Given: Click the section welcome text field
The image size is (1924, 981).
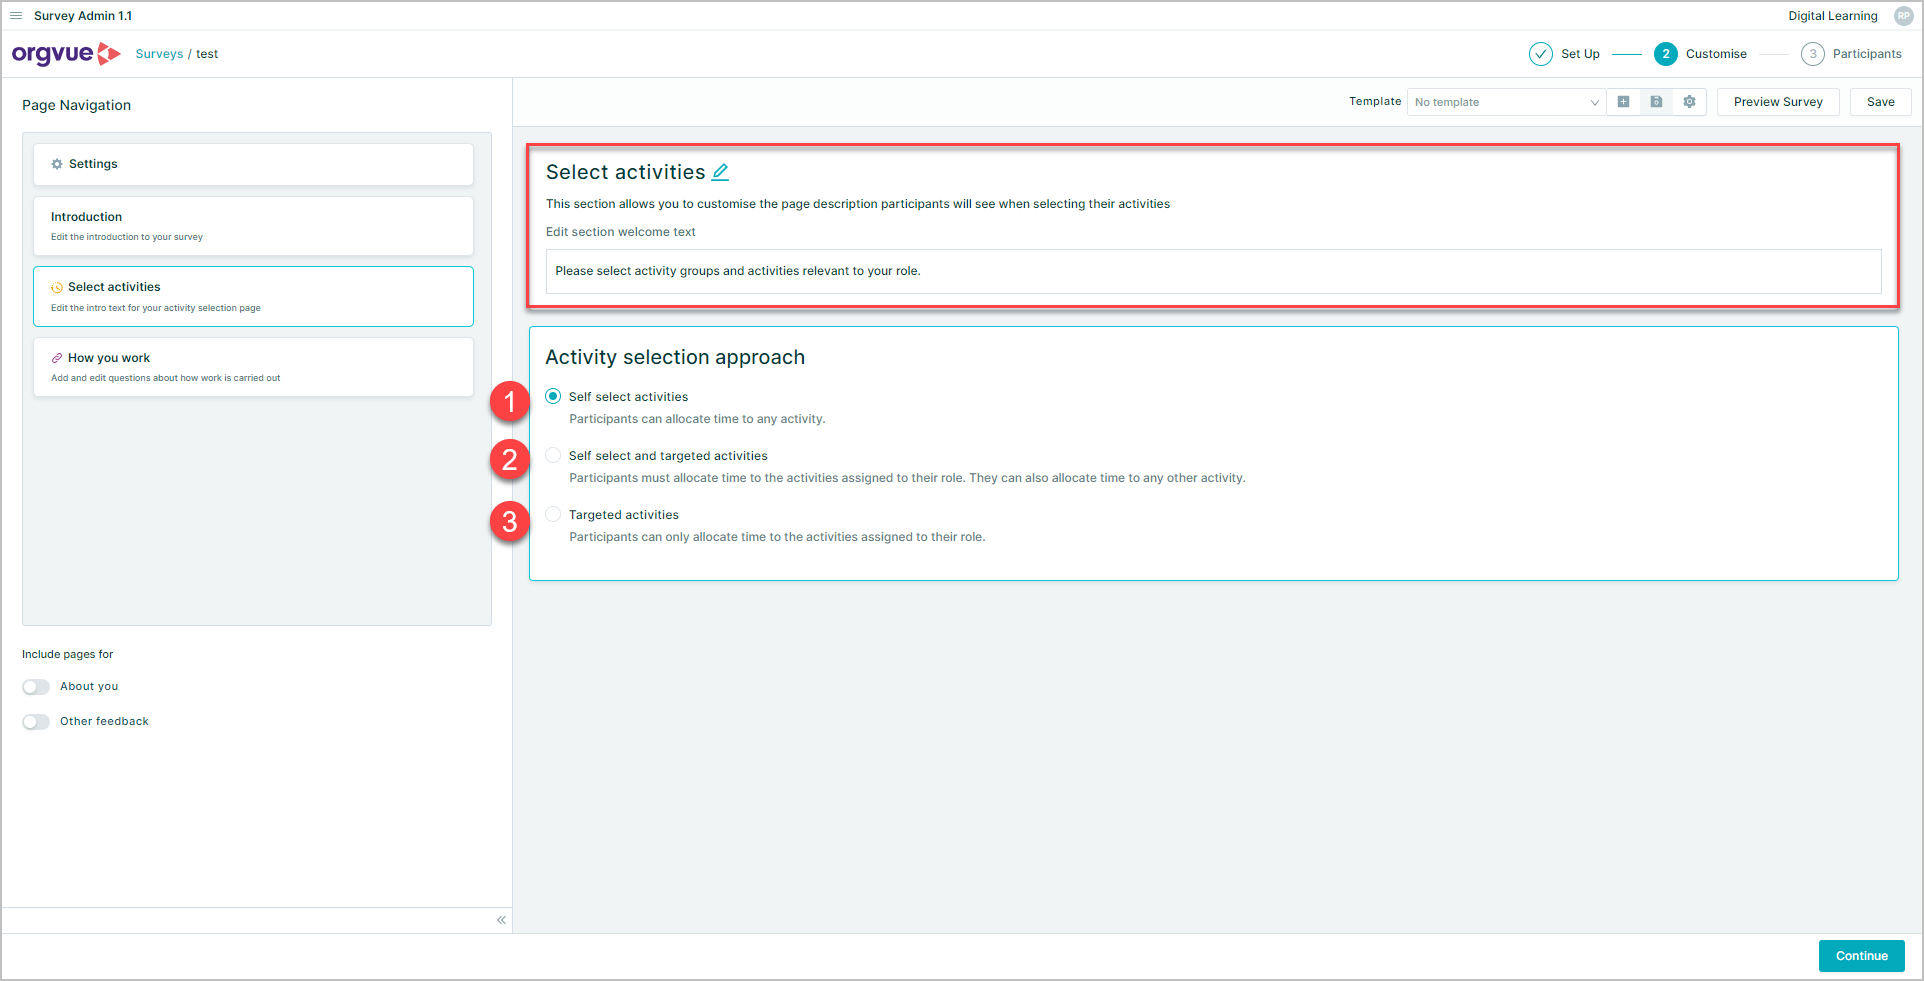Looking at the screenshot, I should [1213, 271].
